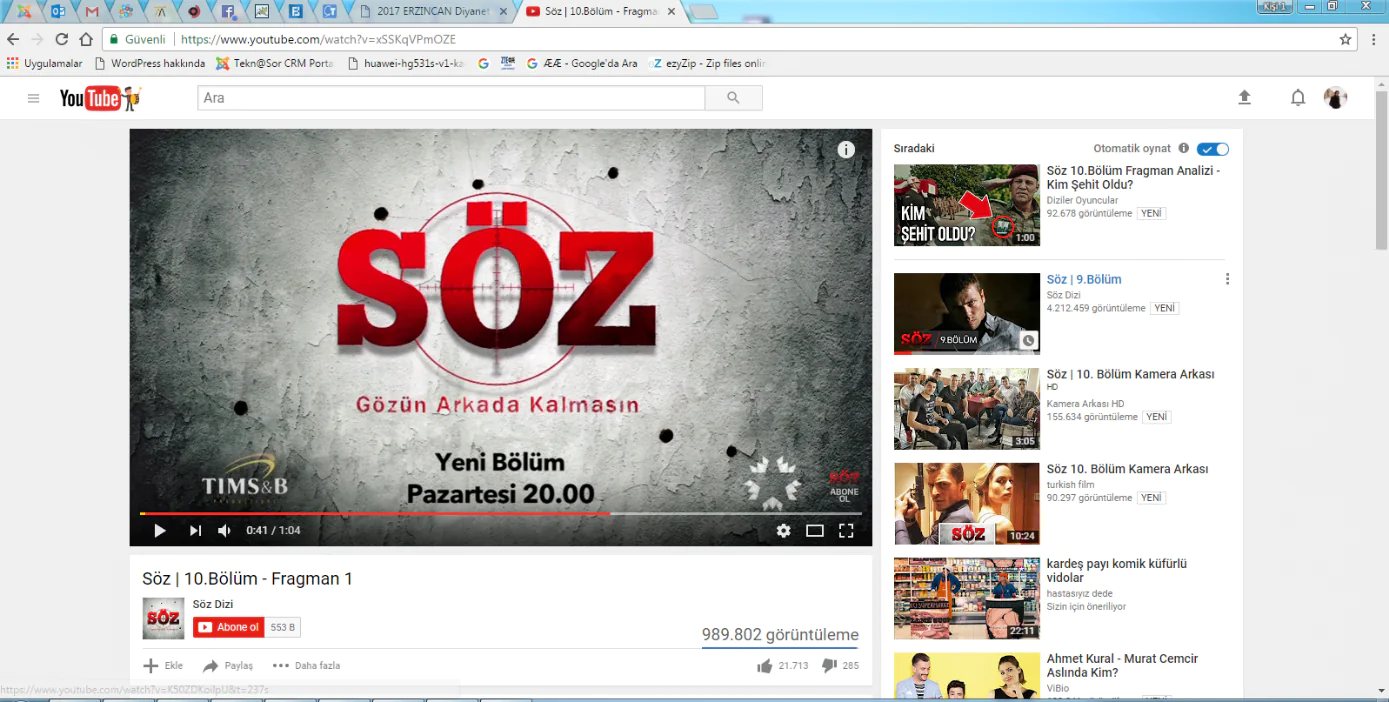1389x702 pixels.
Task: Click the 989.802 görüntüleme view count
Action: coord(780,635)
